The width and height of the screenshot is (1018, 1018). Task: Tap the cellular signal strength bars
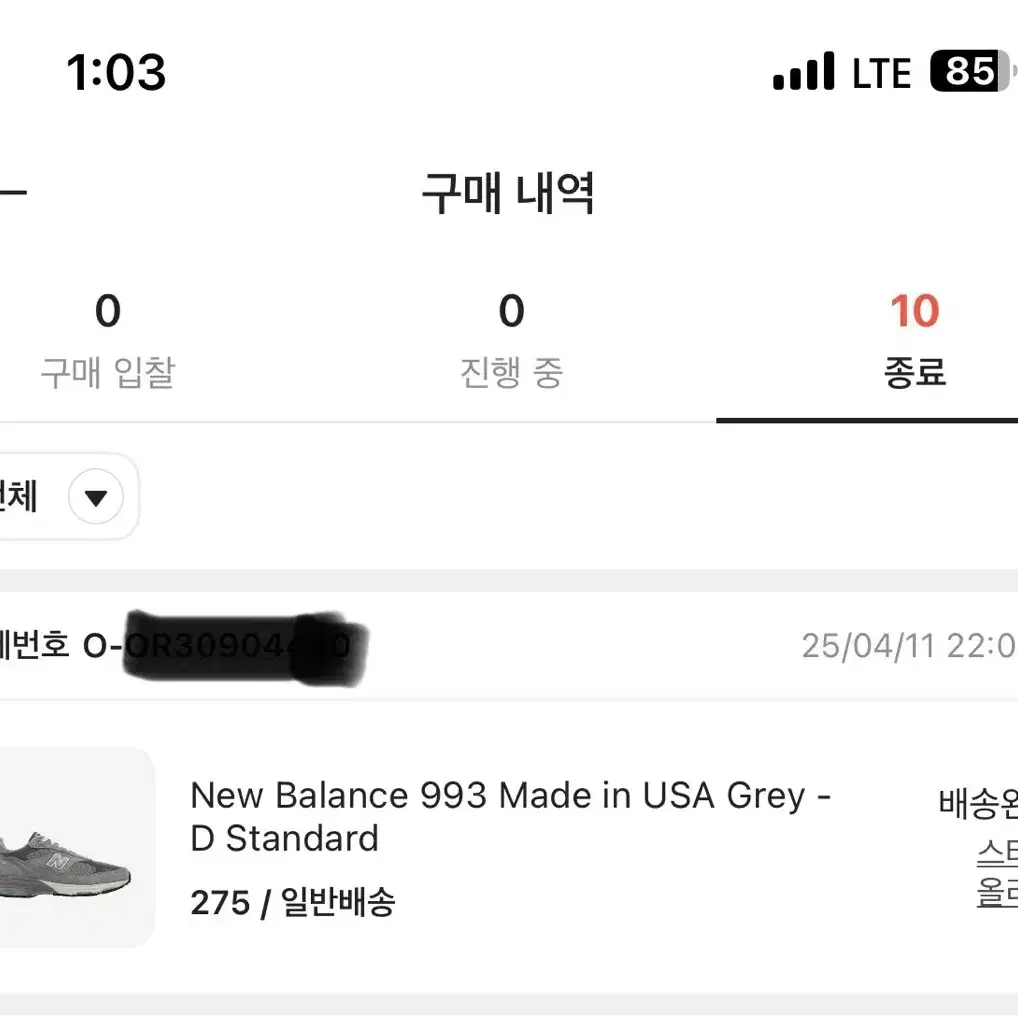[x=802, y=71]
